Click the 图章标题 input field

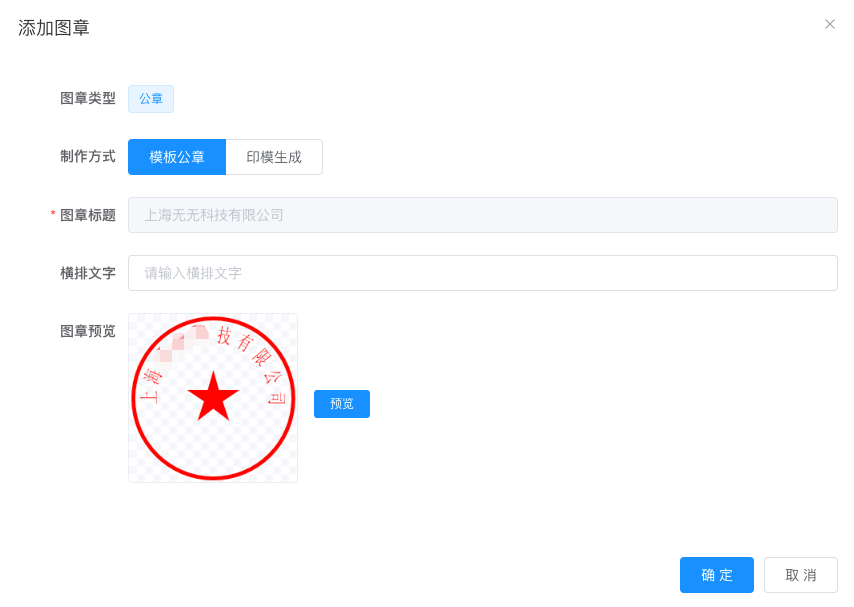[483, 215]
